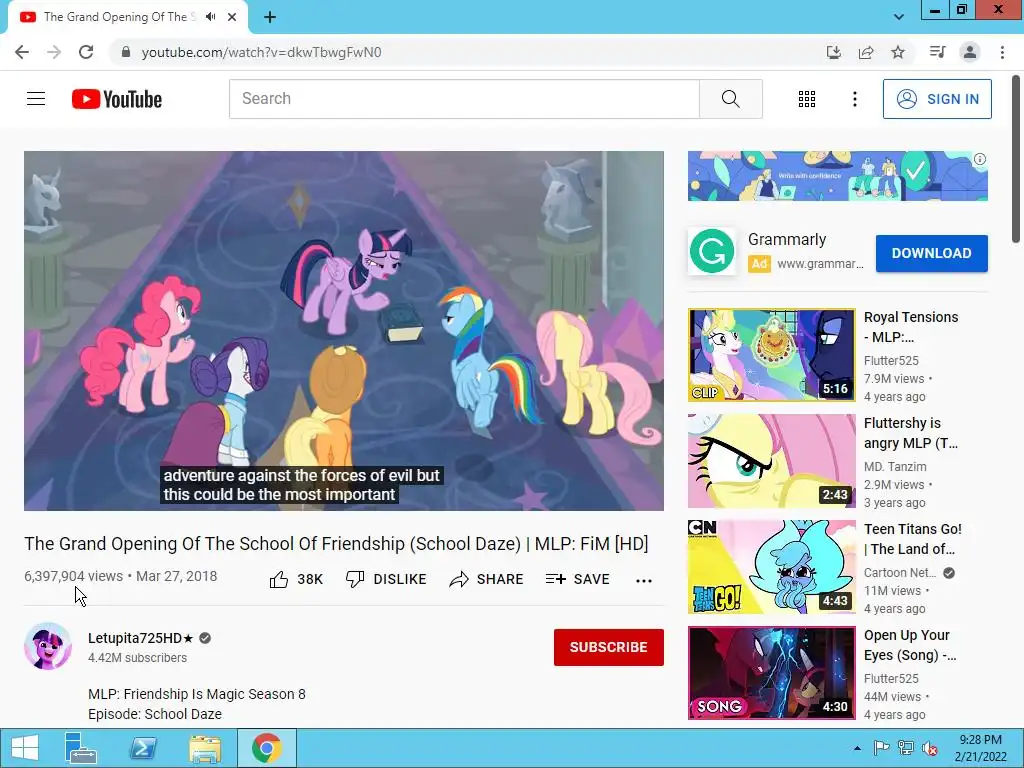The height and width of the screenshot is (768, 1024).
Task: Close The Grand Opening tab
Action: (232, 17)
